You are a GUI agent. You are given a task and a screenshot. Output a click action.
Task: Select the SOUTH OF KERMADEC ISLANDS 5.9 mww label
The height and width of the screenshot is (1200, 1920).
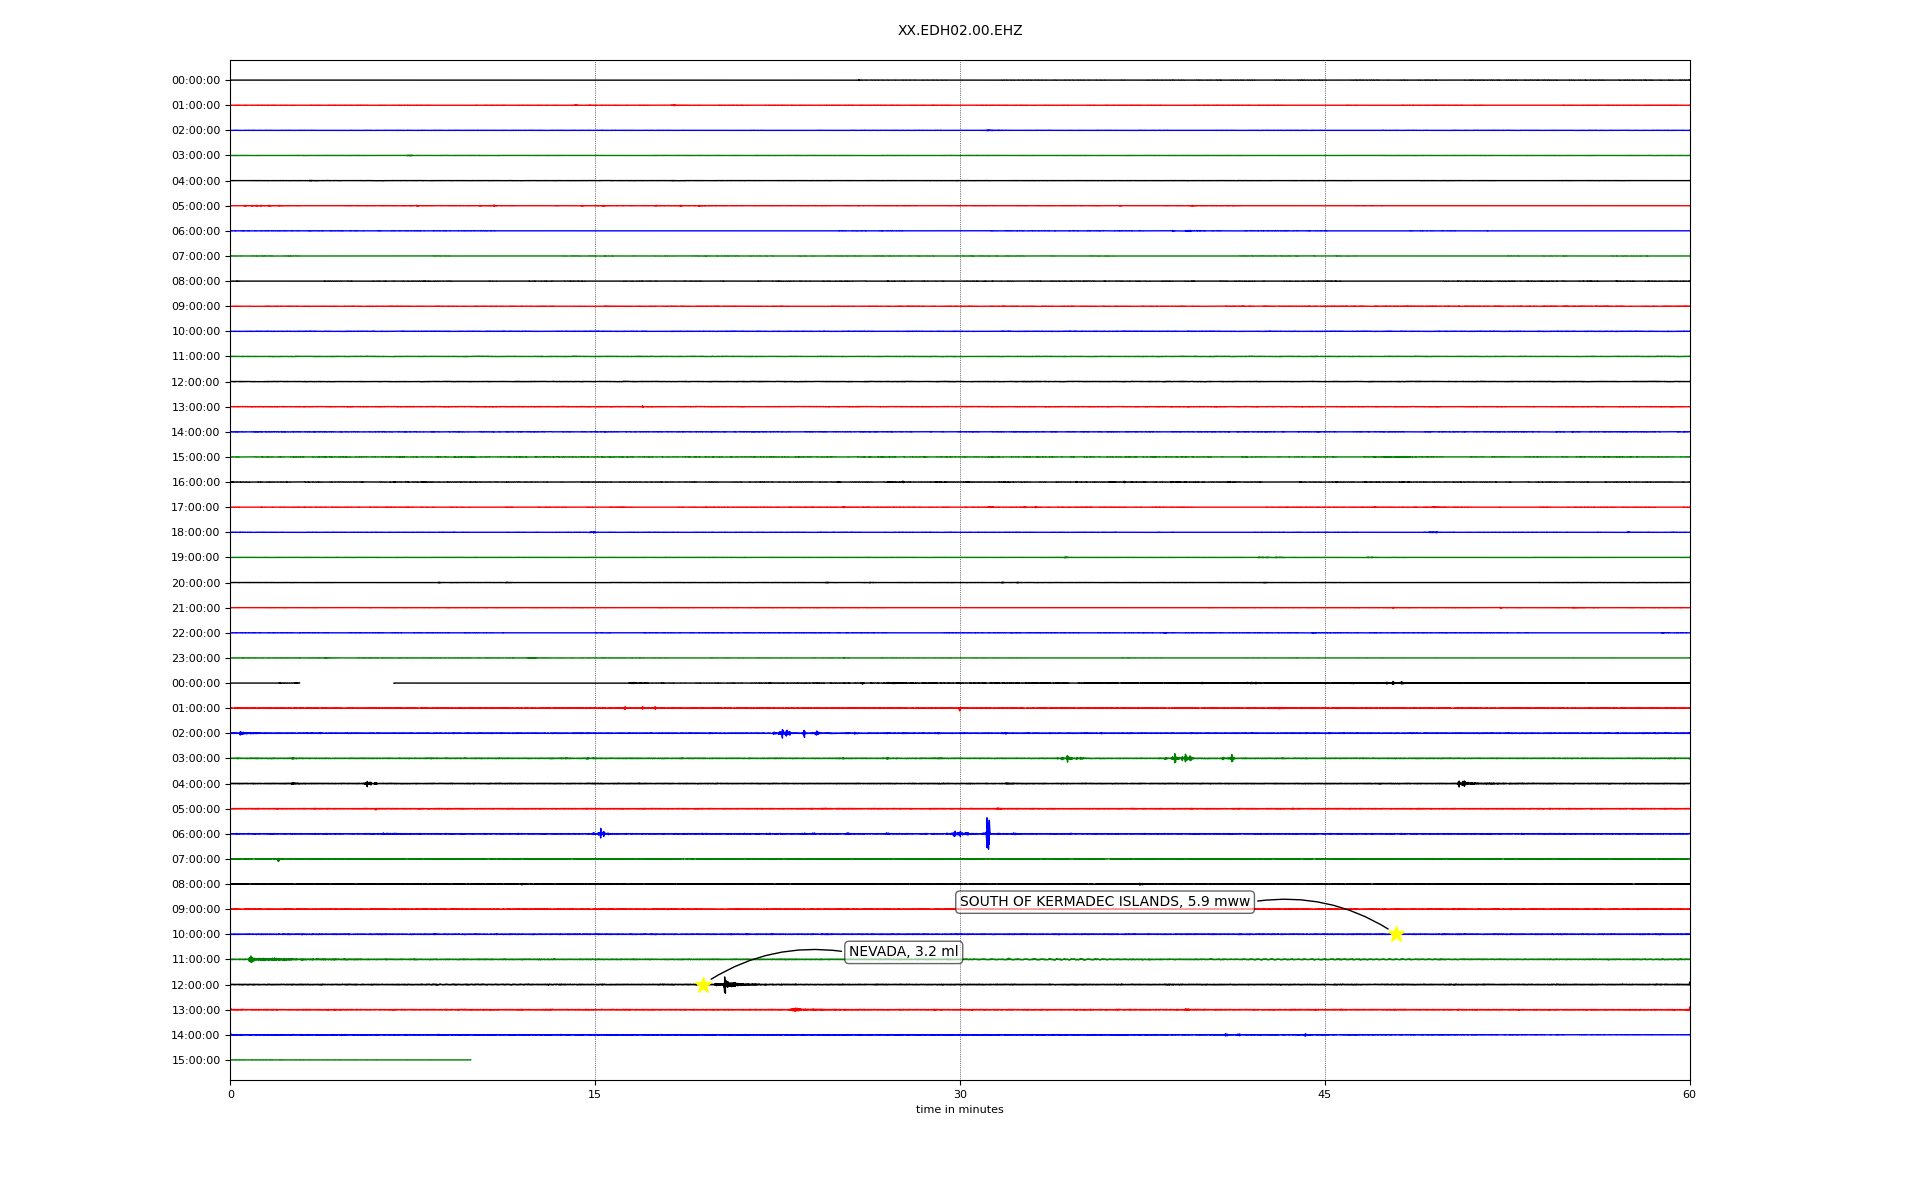1104,901
